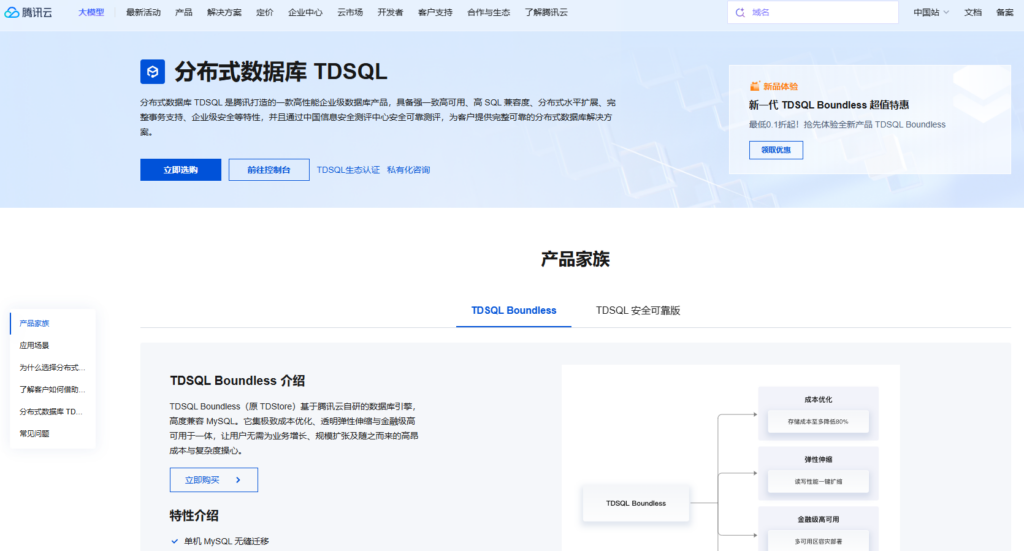Jump to 分布式数据库 TD... in side navigation

tap(51, 412)
